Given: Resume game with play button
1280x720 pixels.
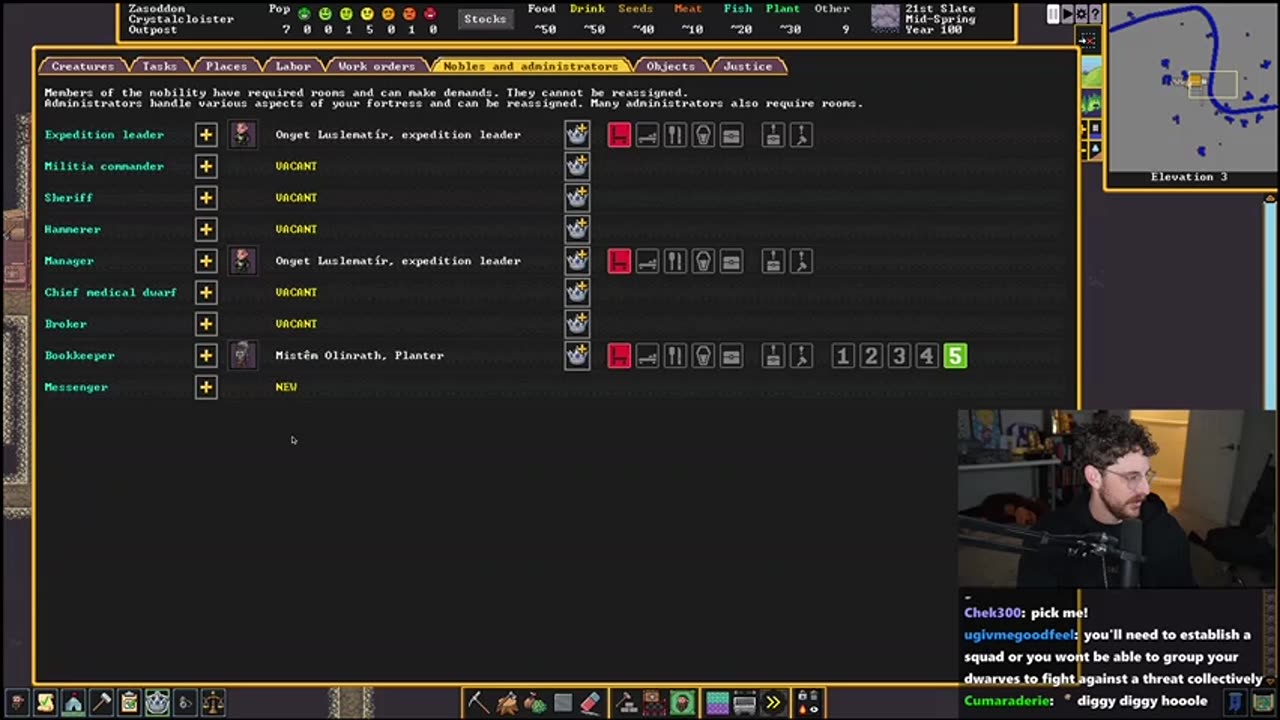Looking at the screenshot, I should point(1067,14).
